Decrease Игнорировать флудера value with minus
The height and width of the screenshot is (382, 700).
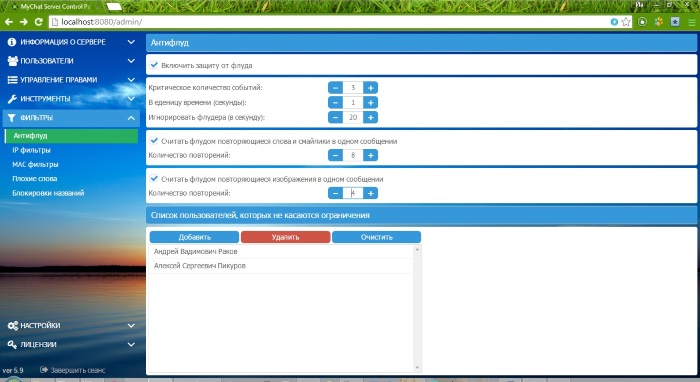click(335, 117)
